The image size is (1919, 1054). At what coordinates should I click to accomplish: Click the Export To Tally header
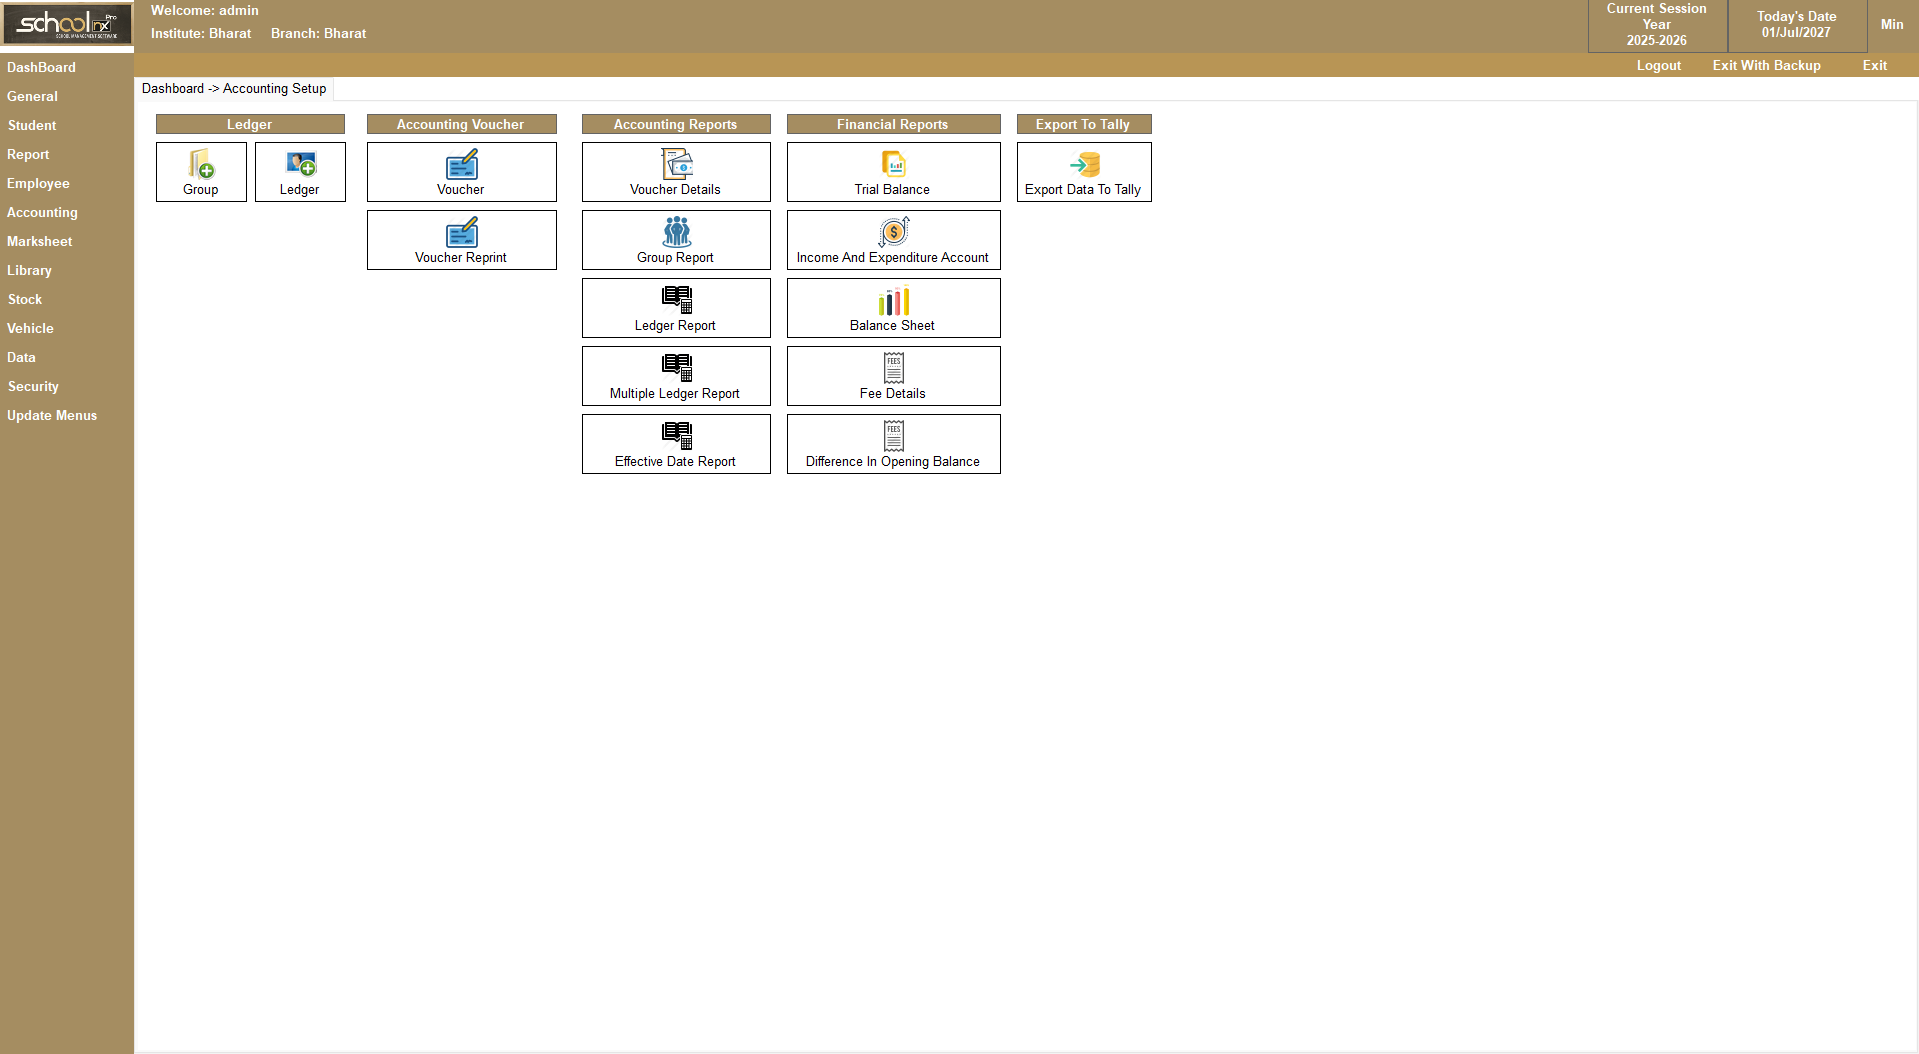tap(1084, 124)
